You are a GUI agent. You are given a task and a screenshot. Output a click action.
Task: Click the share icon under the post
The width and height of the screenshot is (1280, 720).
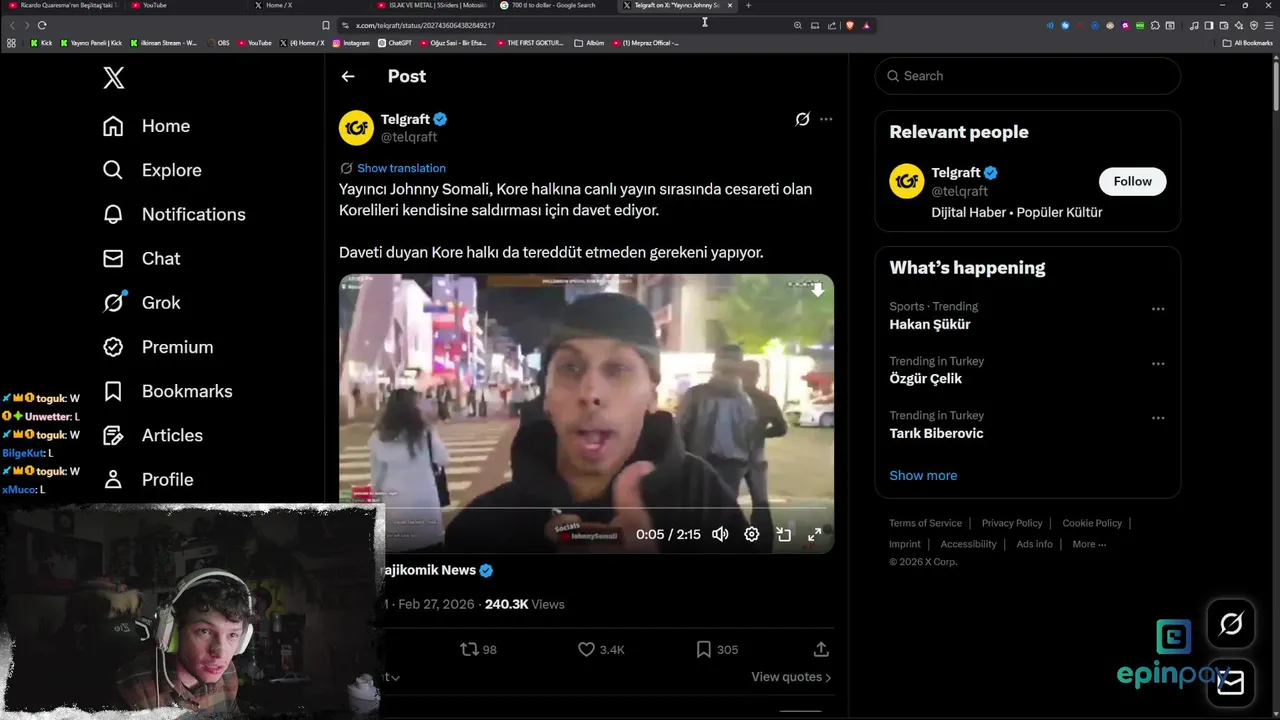[x=821, y=649]
